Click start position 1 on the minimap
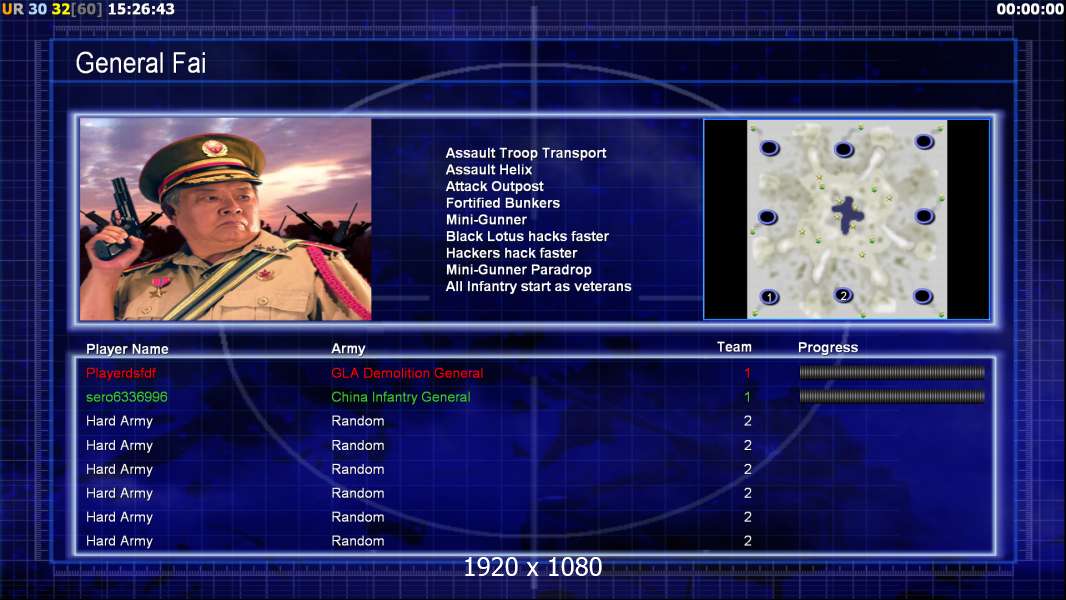Image resolution: width=1066 pixels, height=600 pixels. coord(769,297)
